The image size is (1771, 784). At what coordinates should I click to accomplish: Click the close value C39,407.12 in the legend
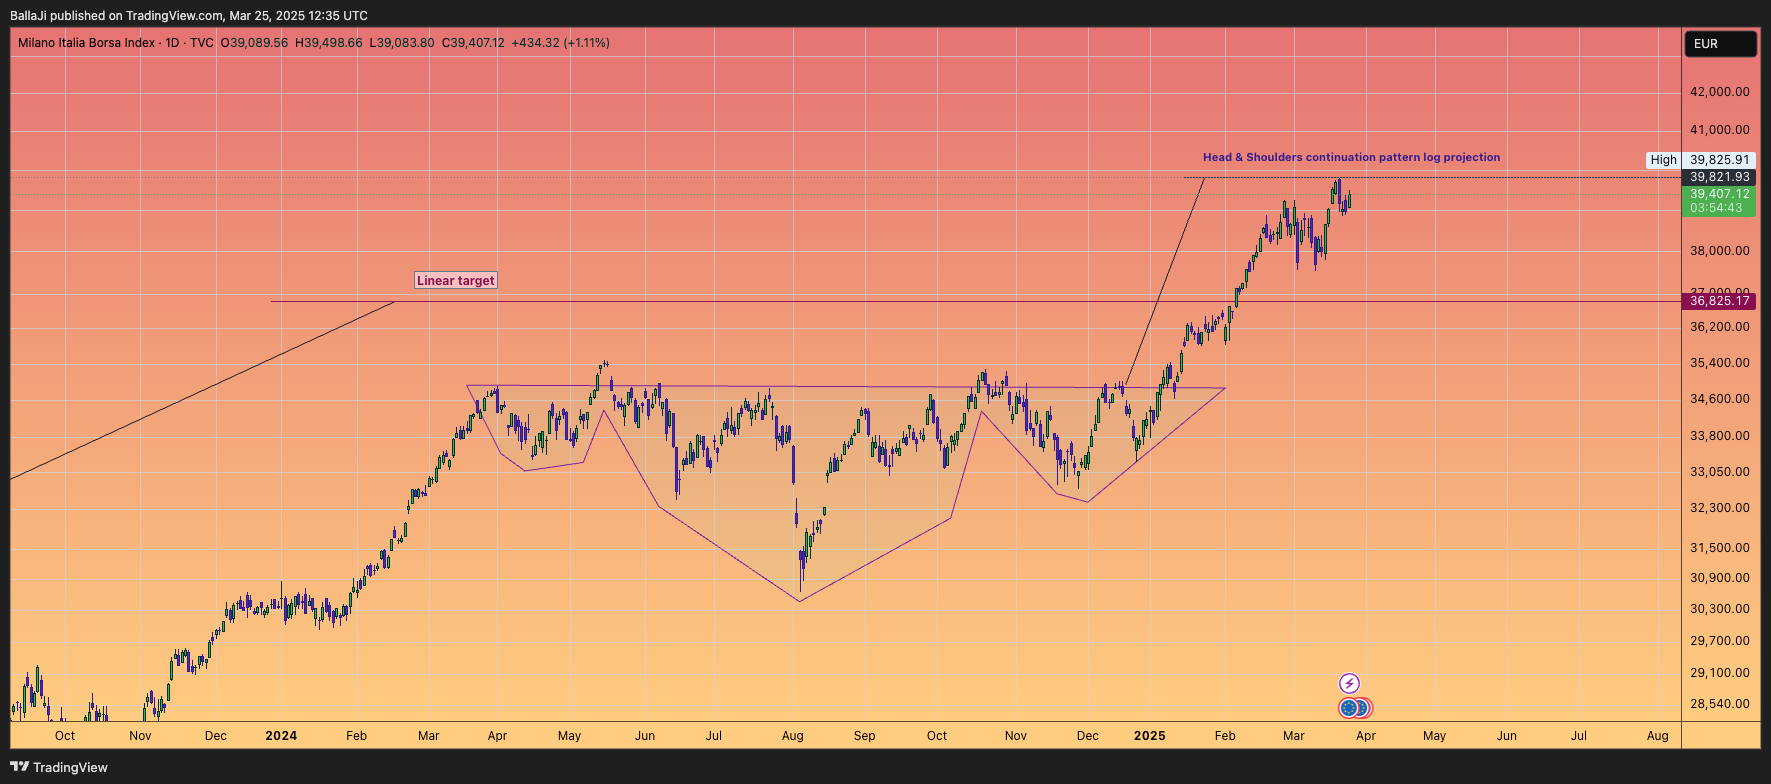coord(473,43)
